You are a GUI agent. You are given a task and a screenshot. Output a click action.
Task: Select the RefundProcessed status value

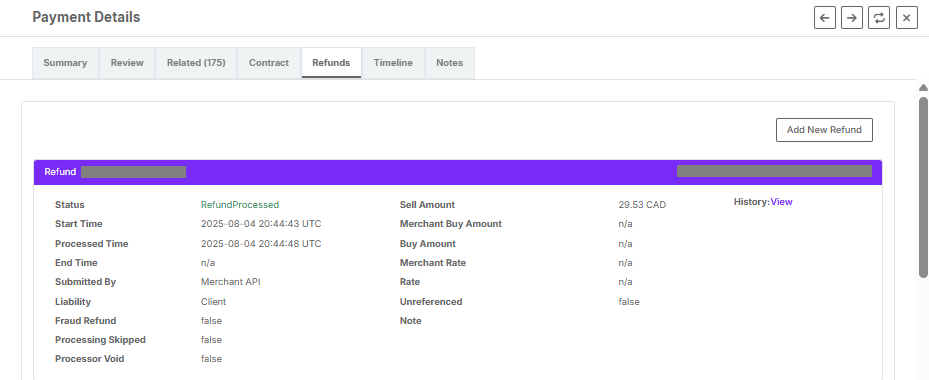point(240,205)
